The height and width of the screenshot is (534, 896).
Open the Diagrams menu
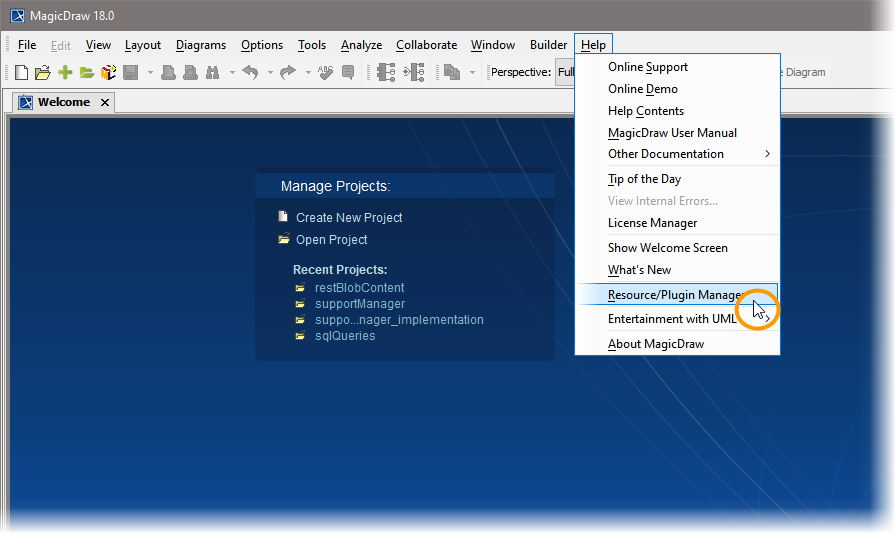(201, 45)
